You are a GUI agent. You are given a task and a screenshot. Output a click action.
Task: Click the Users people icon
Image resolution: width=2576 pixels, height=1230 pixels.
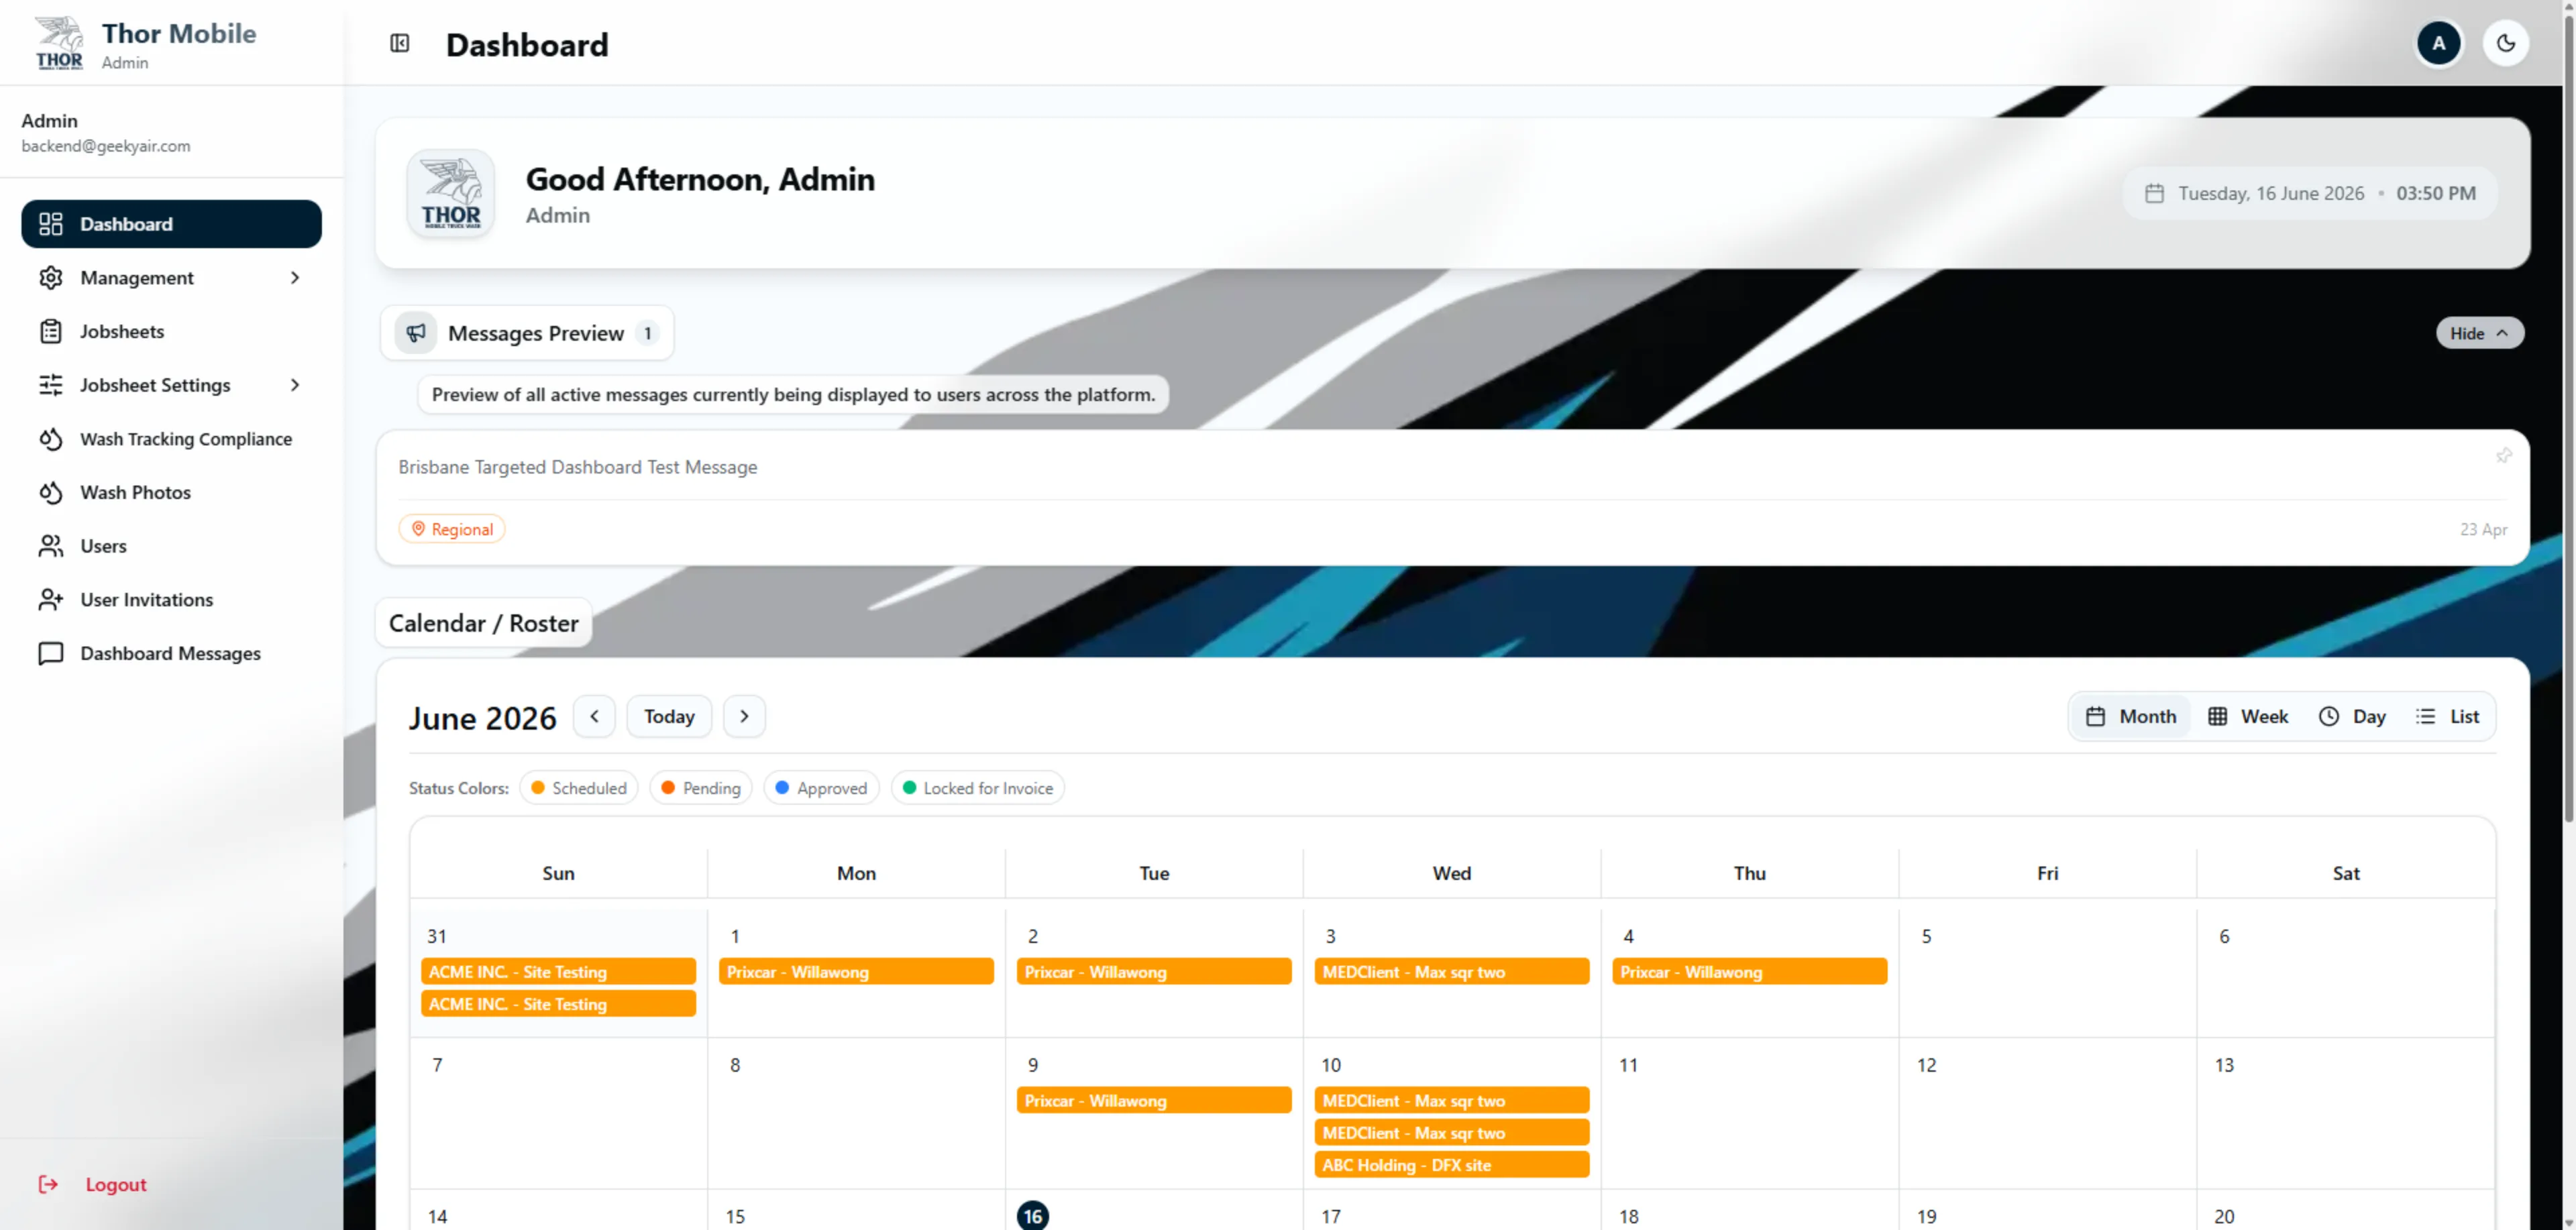point(51,546)
